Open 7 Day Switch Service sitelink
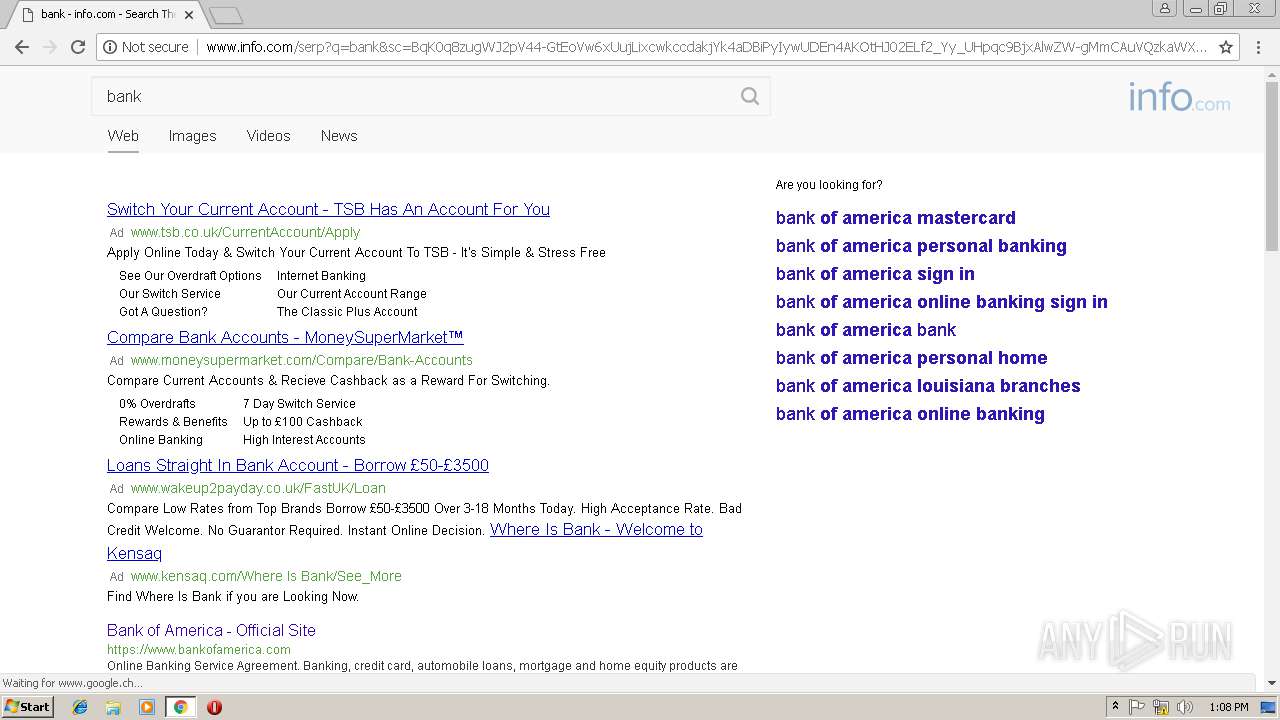 (299, 404)
